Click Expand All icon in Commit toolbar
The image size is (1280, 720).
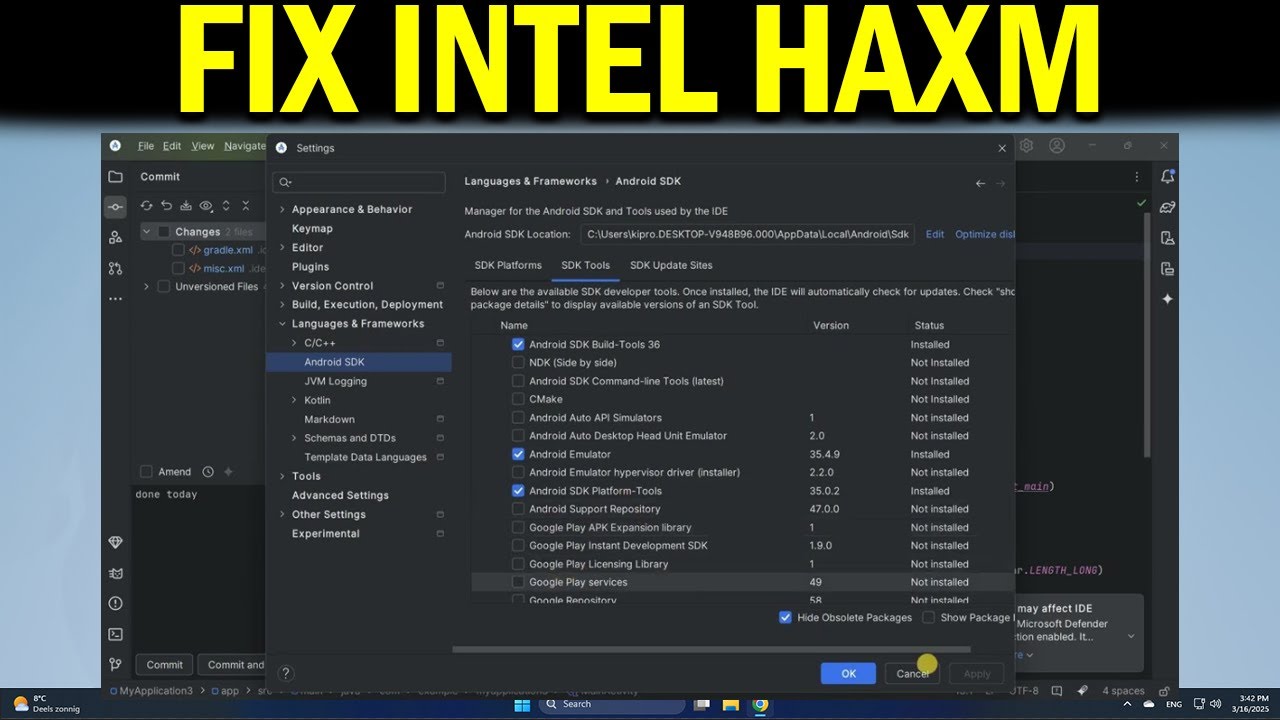click(226, 206)
